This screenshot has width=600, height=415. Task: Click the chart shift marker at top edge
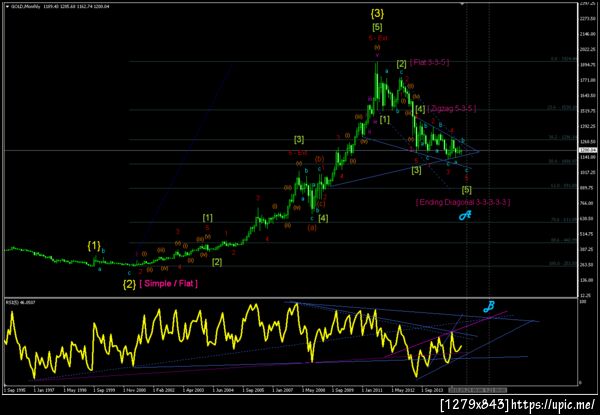pyautogui.click(x=463, y=4)
